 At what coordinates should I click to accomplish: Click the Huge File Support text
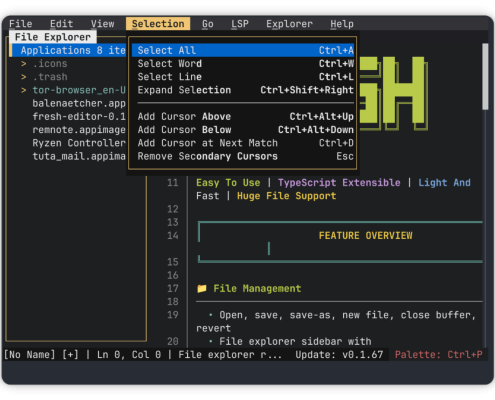point(286,196)
